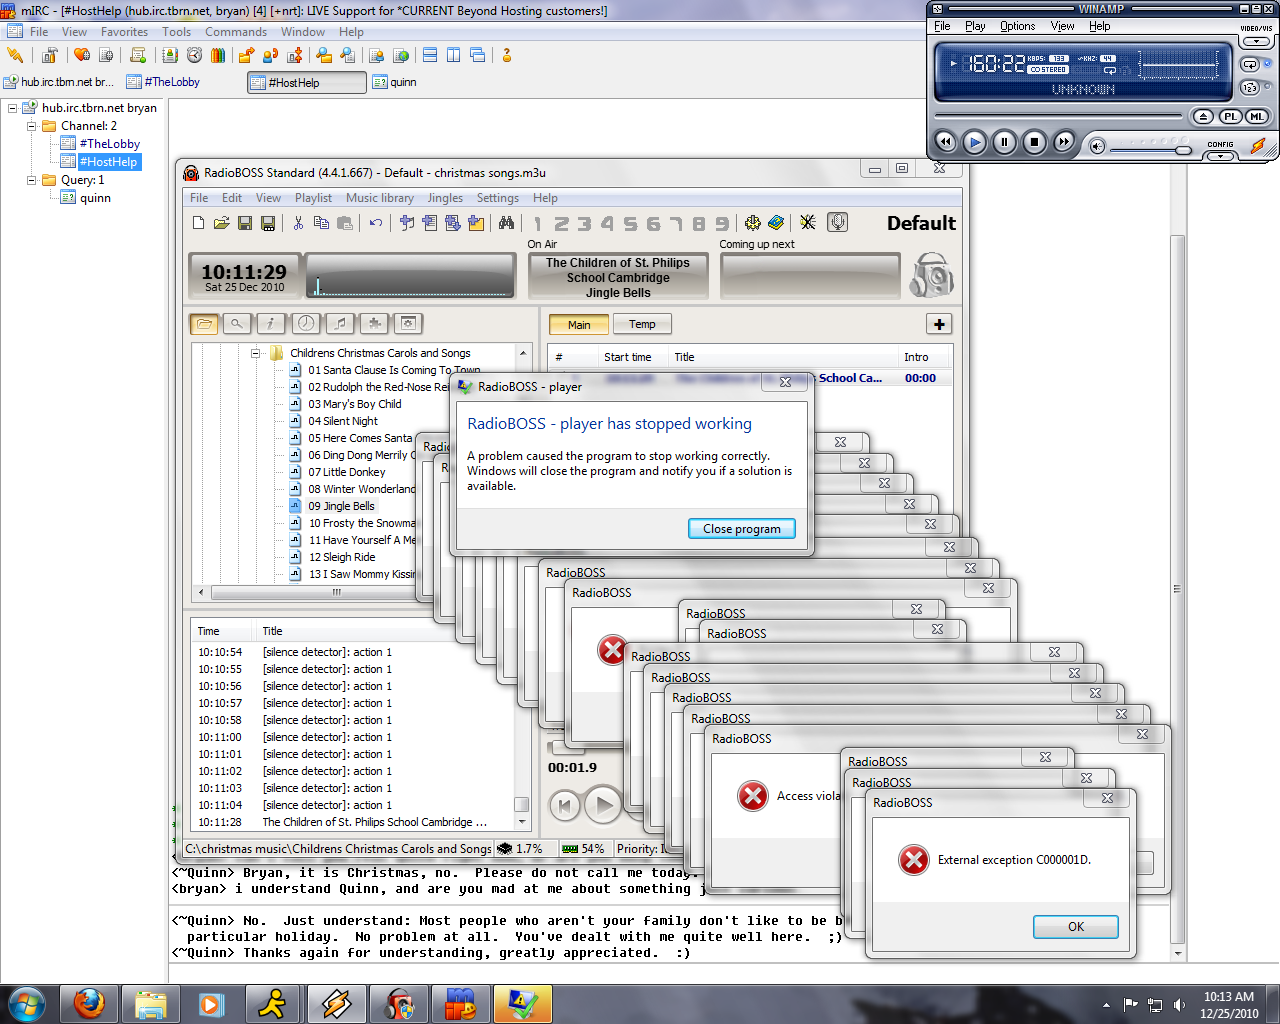This screenshot has height=1024, width=1280.
Task: Open mIRC Favorites menu
Action: (x=124, y=32)
